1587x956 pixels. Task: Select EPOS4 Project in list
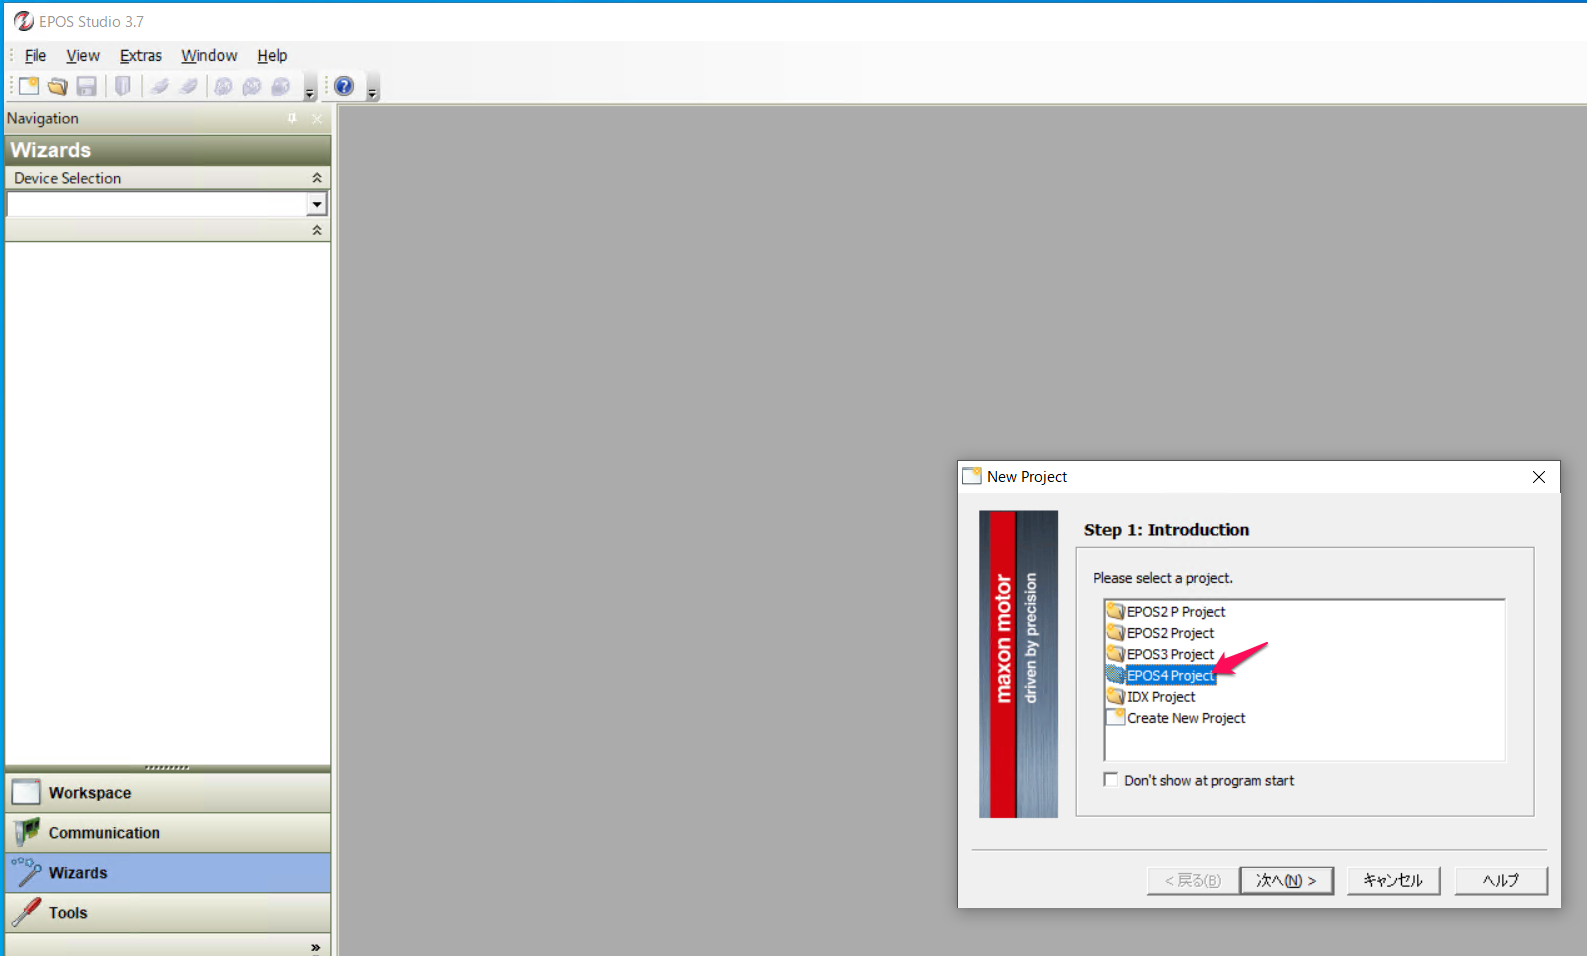(x=1170, y=676)
